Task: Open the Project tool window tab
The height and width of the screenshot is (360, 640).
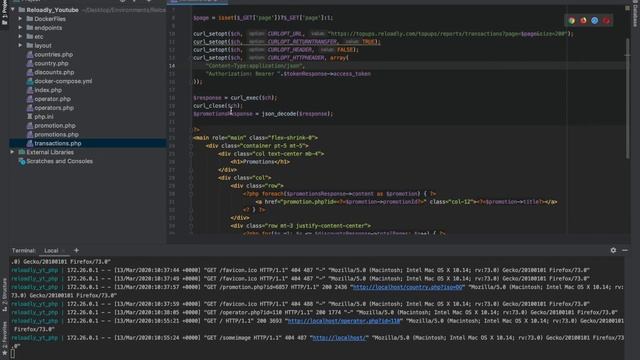Action: pos(4,12)
